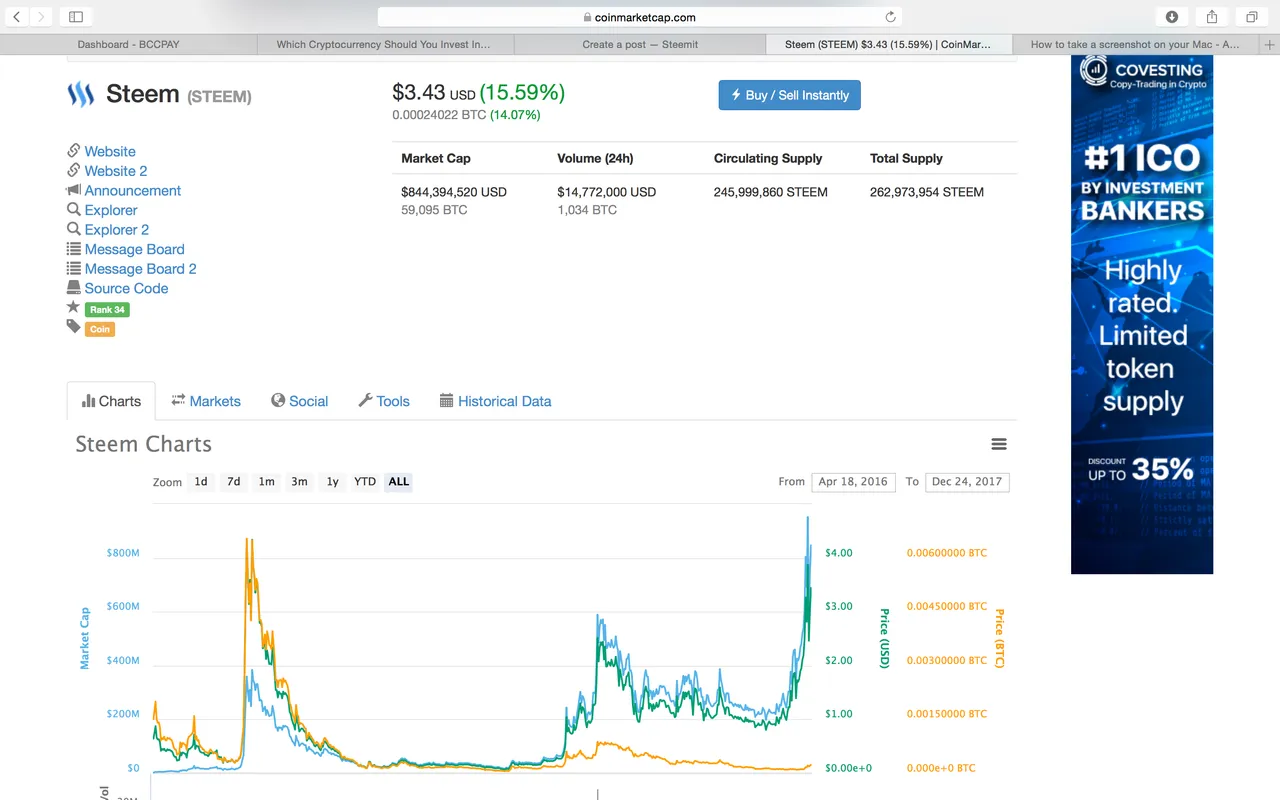The width and height of the screenshot is (1280, 800).
Task: Click the Steem logo icon
Action: (x=80, y=95)
